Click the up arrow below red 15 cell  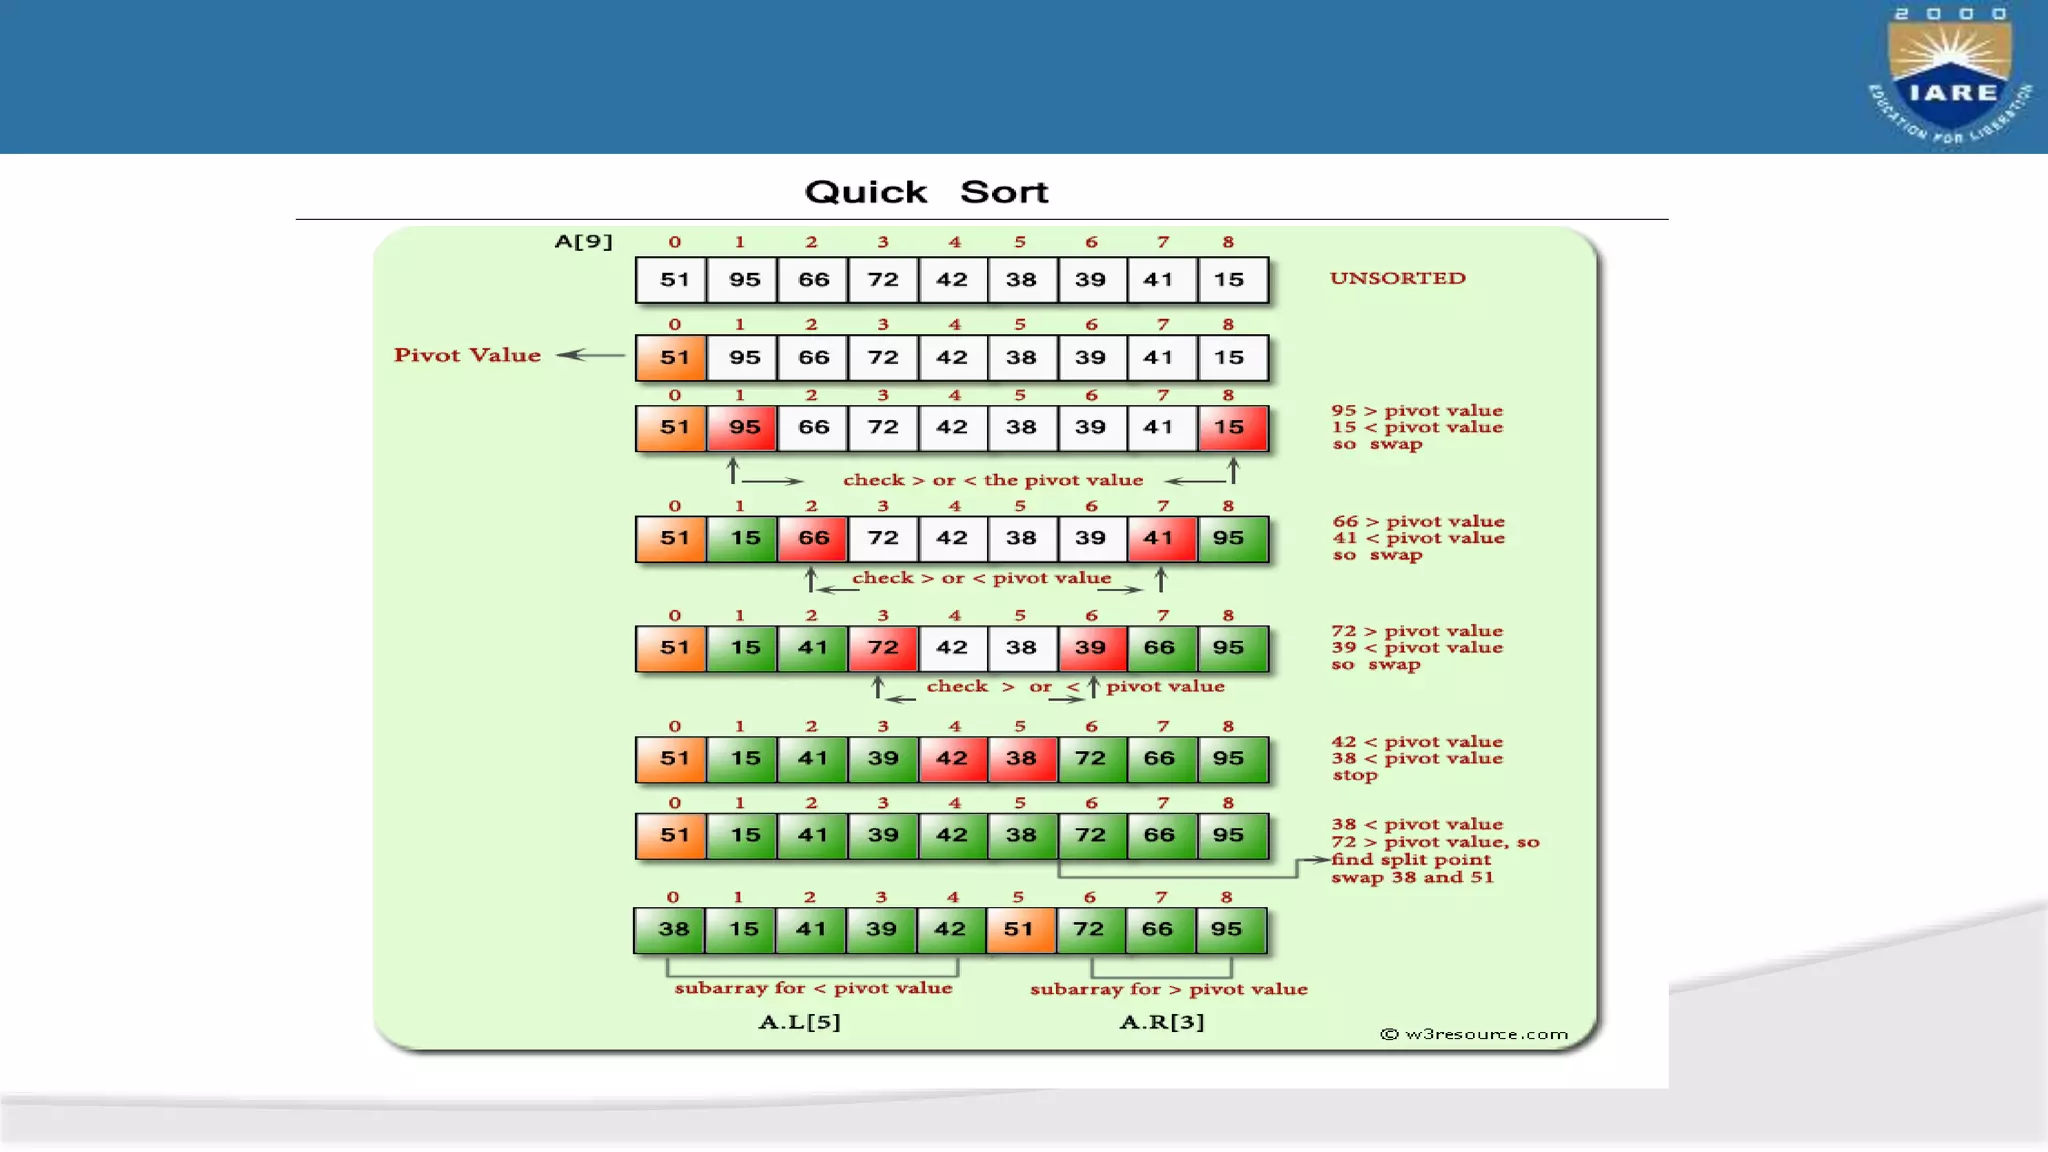[1233, 470]
